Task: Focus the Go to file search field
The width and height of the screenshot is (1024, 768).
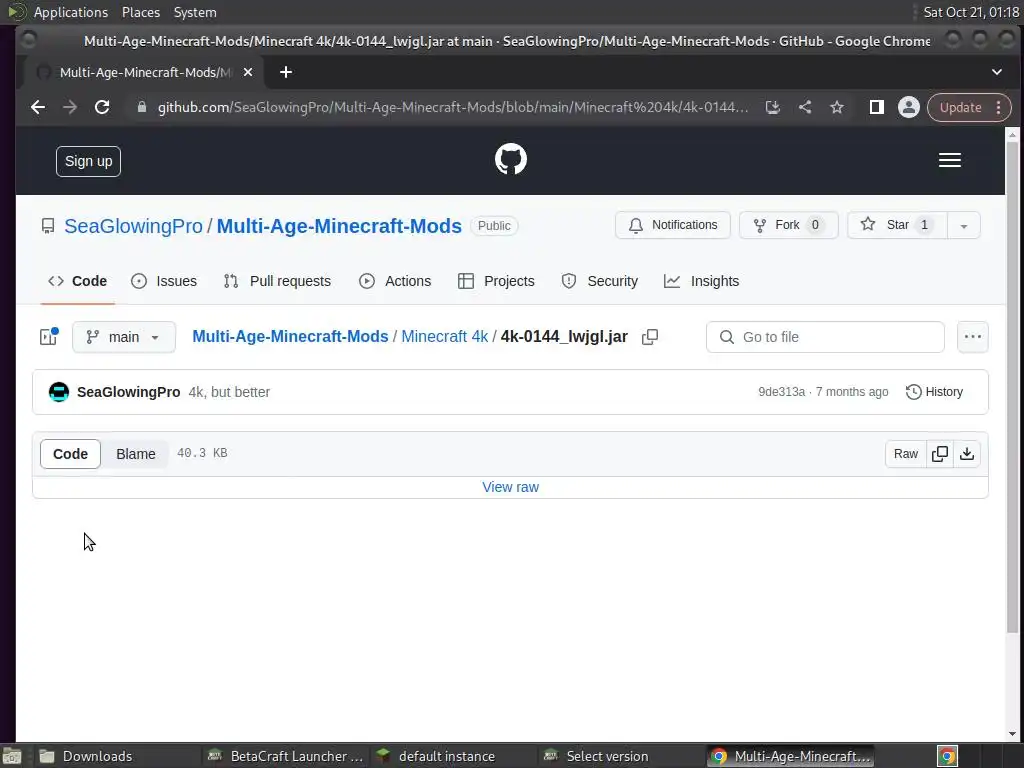Action: (825, 337)
